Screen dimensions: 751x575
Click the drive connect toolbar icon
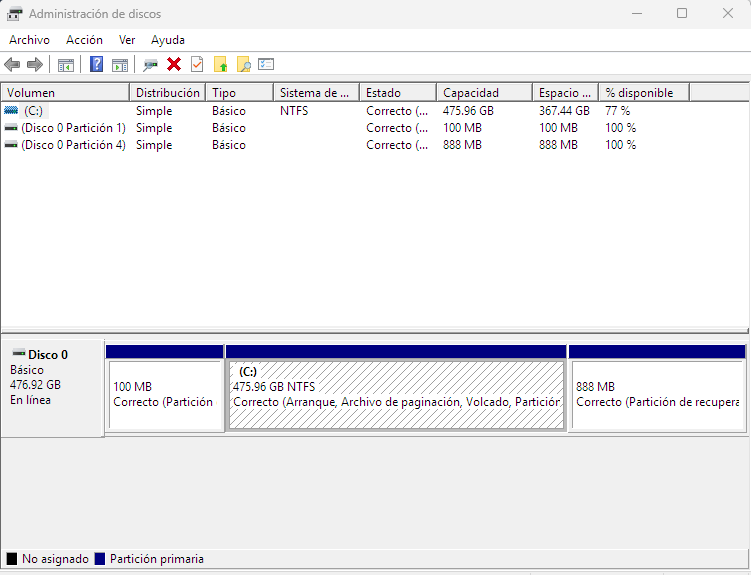(x=150, y=65)
